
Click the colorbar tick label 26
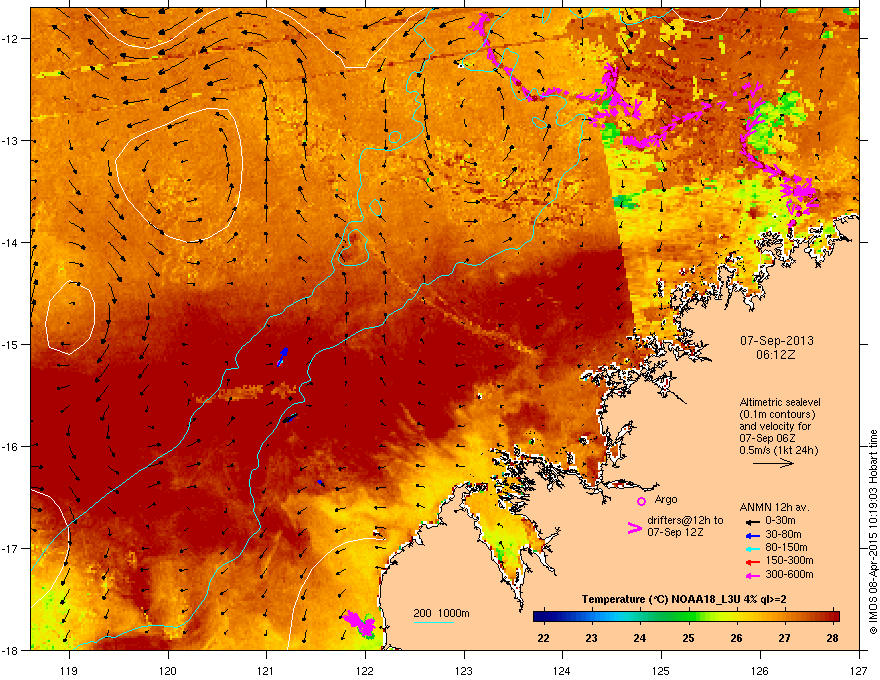click(x=736, y=638)
